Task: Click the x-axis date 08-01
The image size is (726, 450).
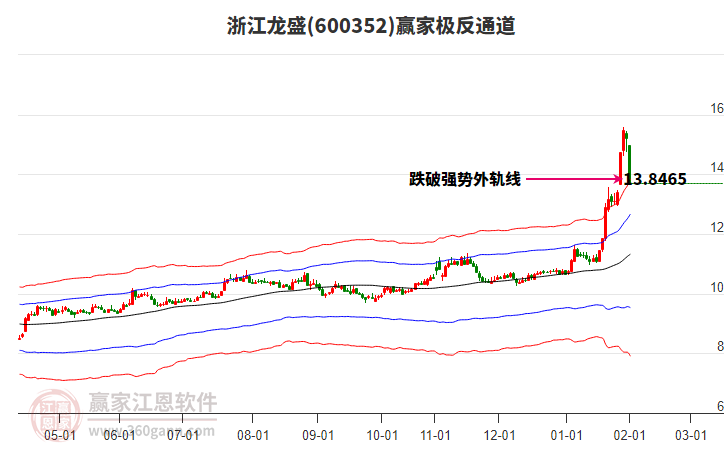Action: [x=253, y=435]
